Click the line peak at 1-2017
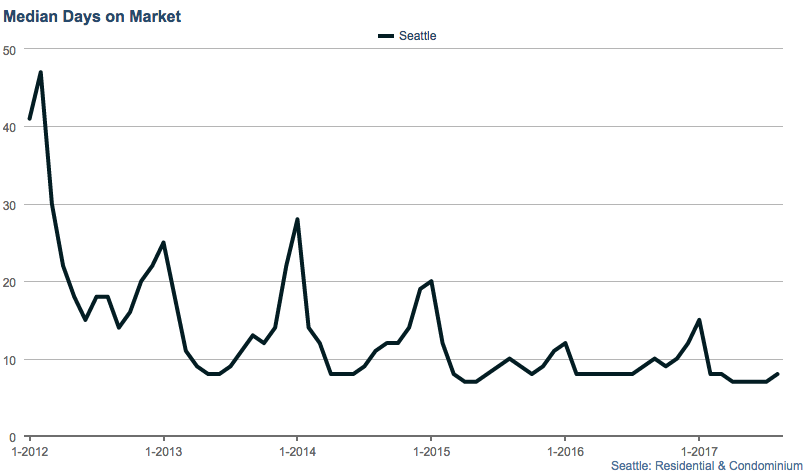The image size is (809, 472). coord(699,320)
